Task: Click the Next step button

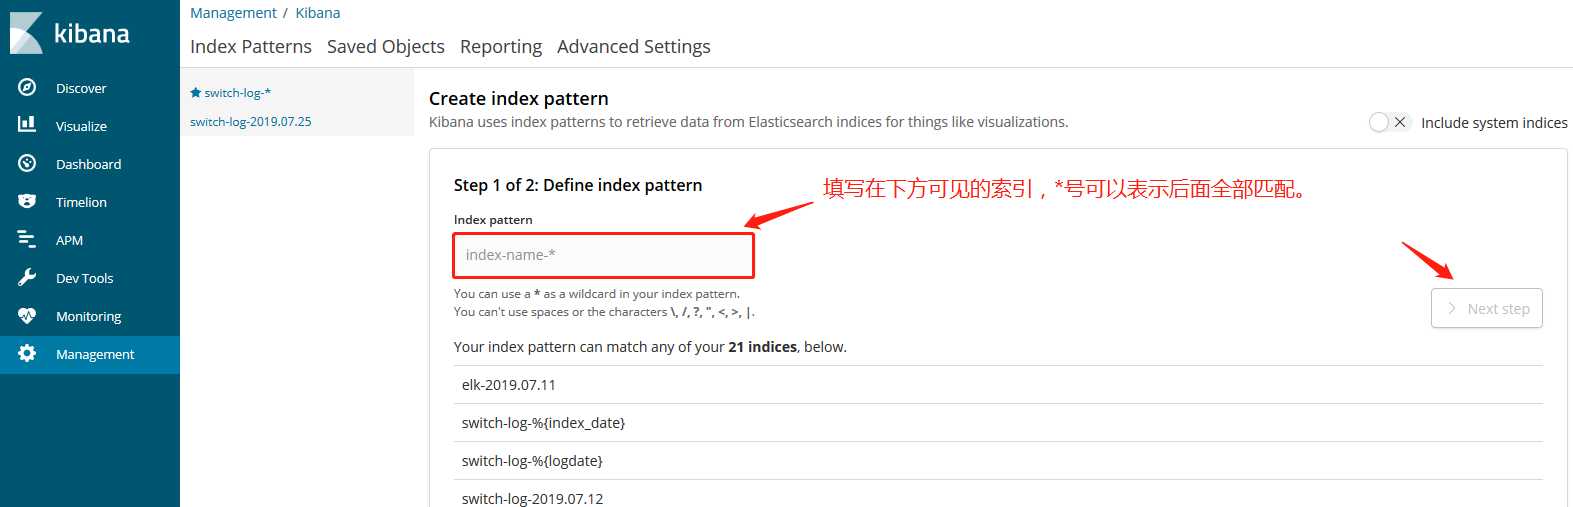Action: pos(1487,308)
